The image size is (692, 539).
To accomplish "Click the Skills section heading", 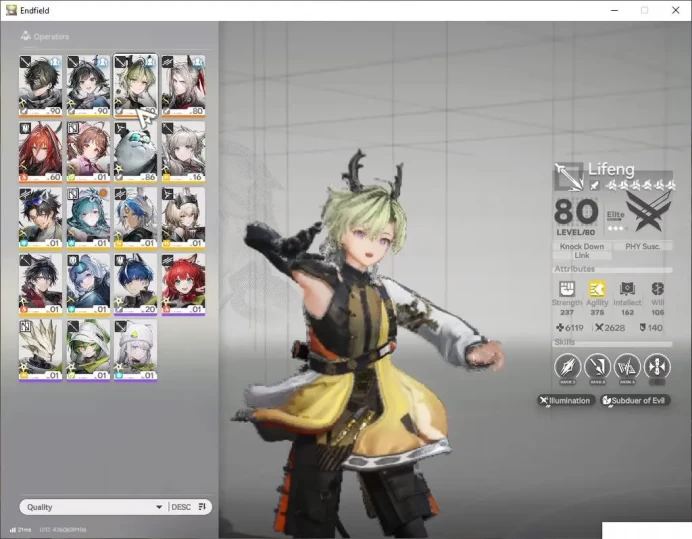I will tap(564, 342).
